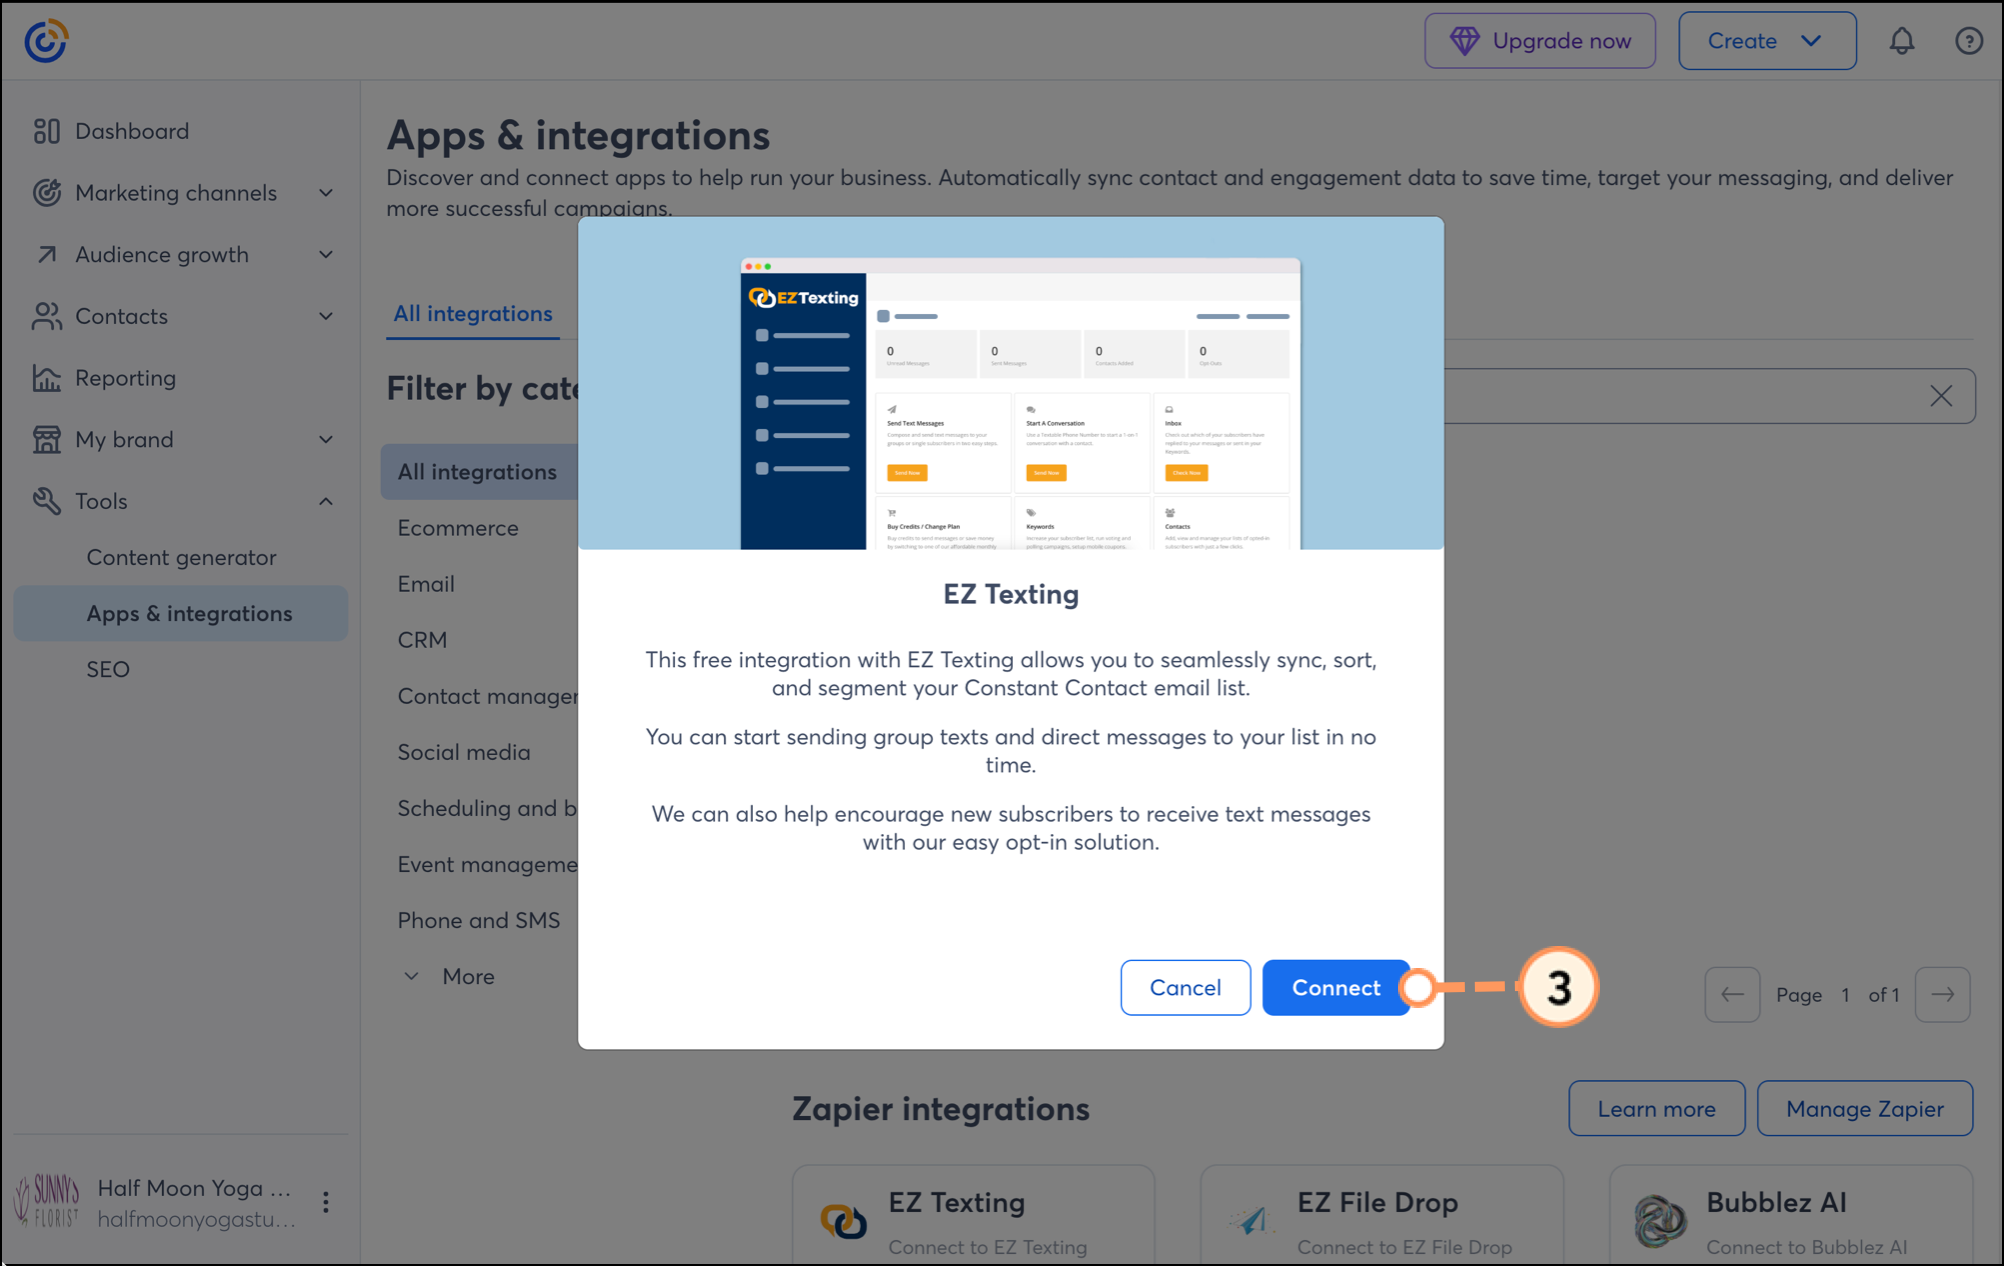Click the page number 1 field

[x=1845, y=994]
